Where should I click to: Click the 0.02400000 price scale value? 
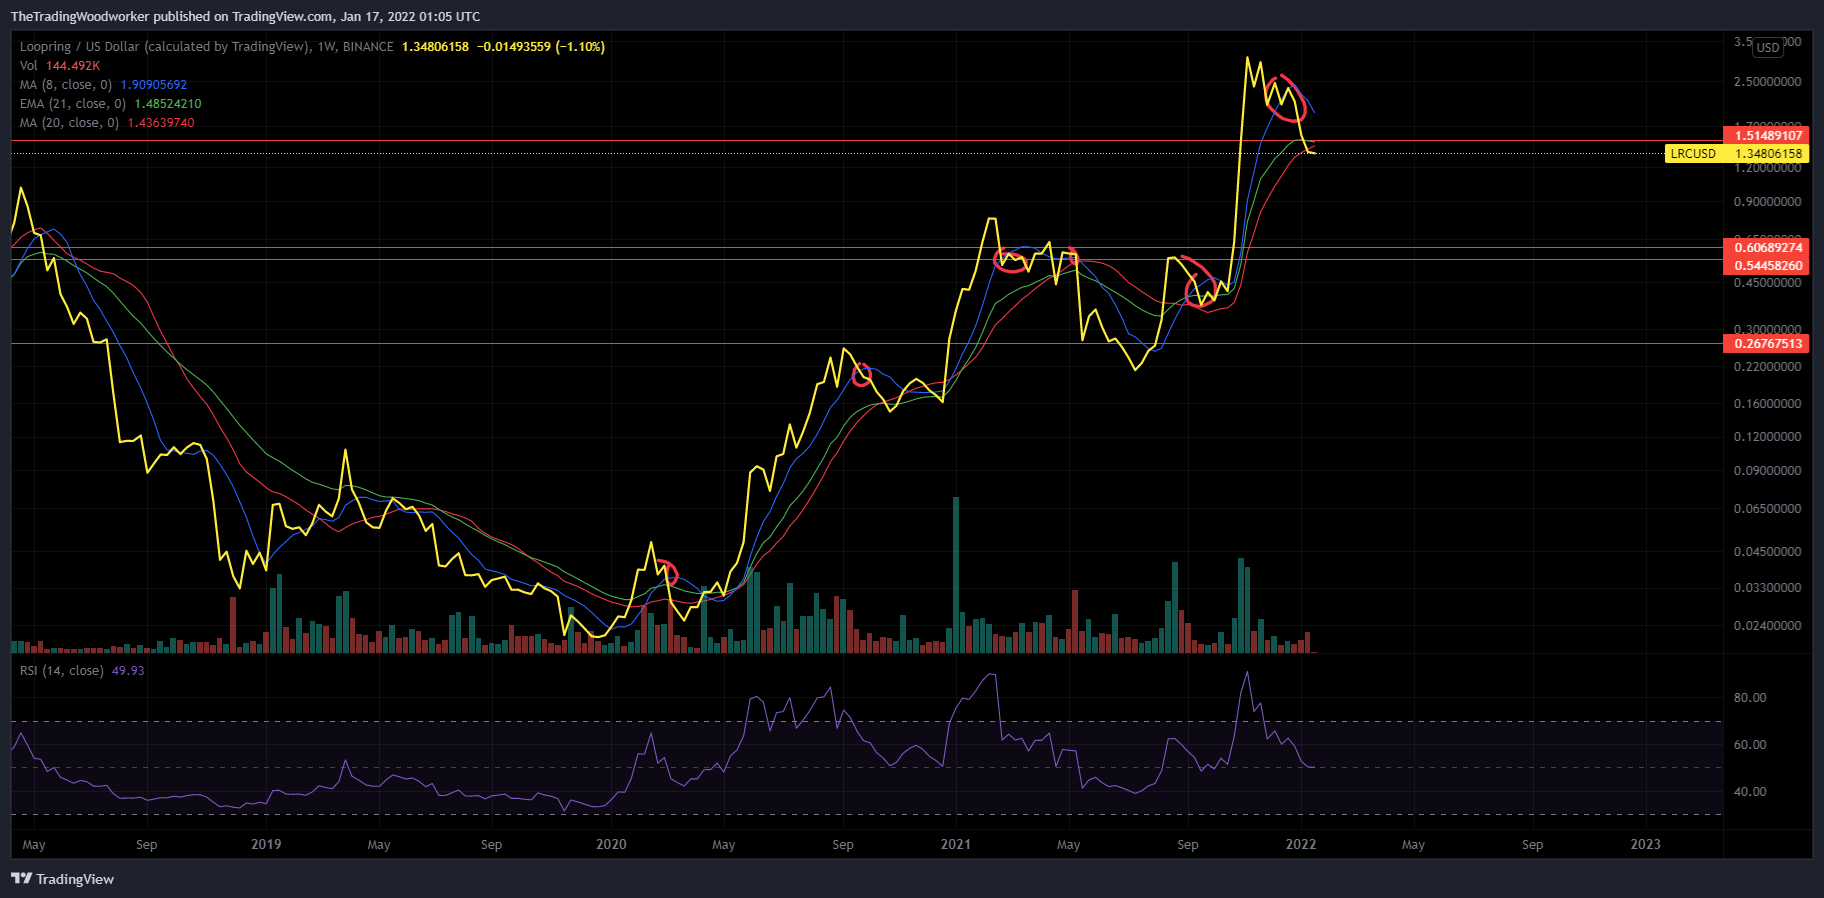[1767, 626]
